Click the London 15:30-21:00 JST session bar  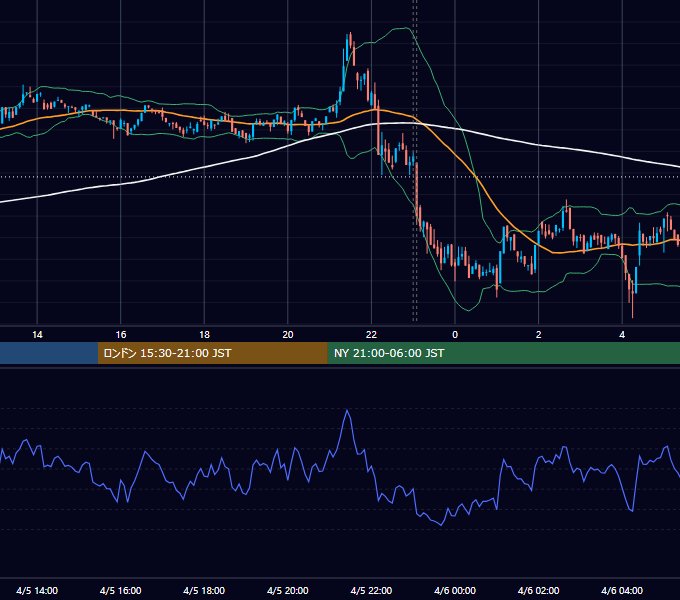(x=212, y=353)
